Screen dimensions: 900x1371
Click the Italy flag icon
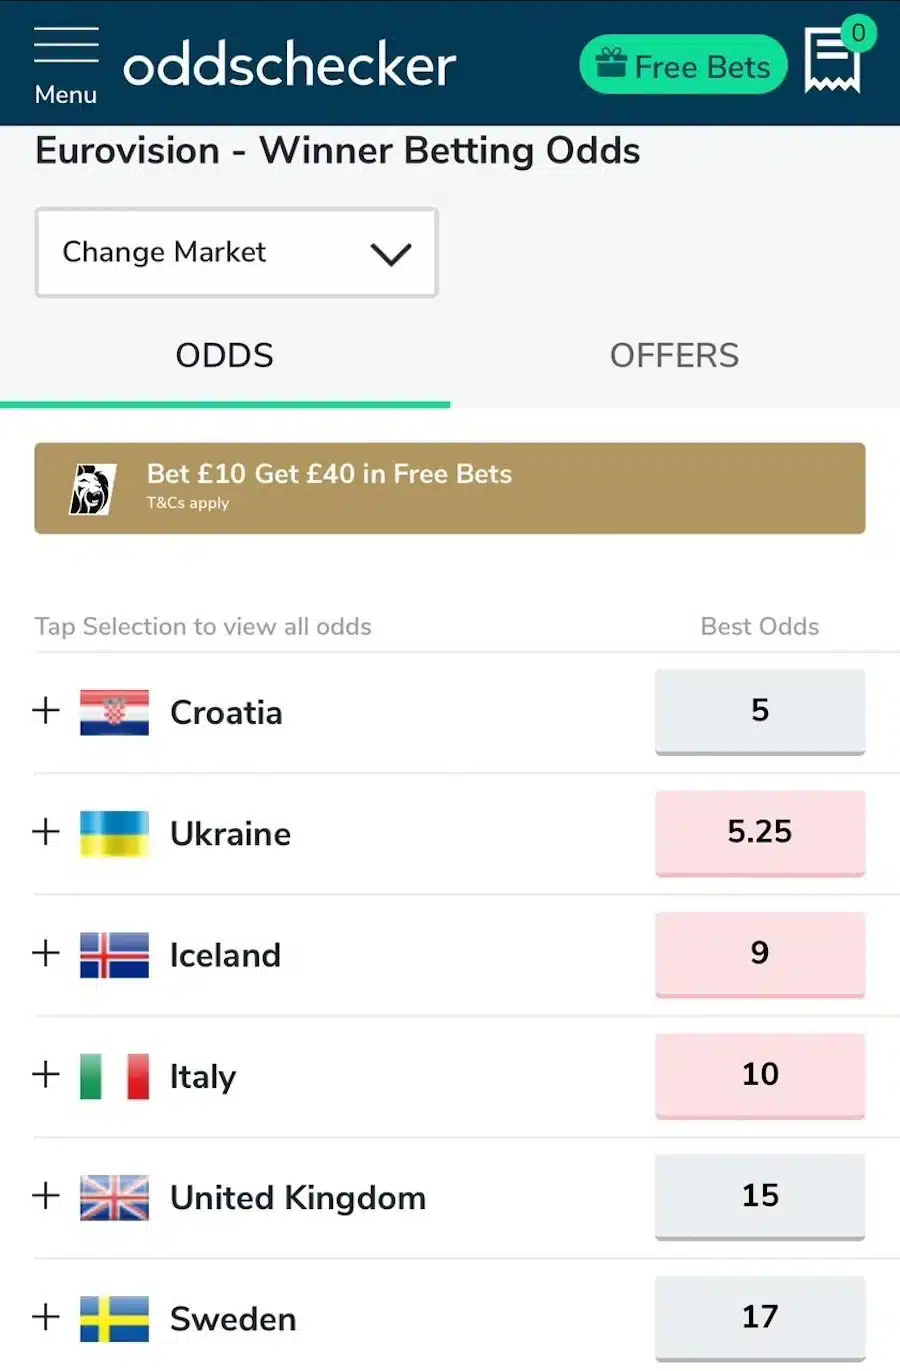pos(114,1076)
